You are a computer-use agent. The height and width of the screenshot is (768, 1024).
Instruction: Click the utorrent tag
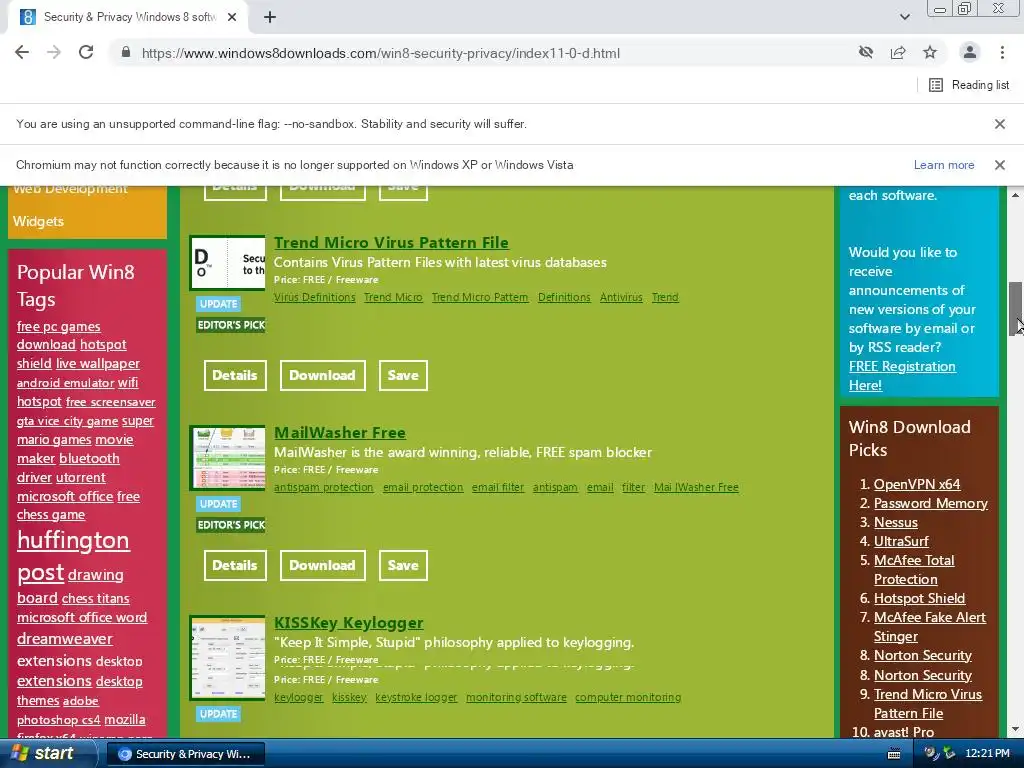pyautogui.click(x=81, y=477)
